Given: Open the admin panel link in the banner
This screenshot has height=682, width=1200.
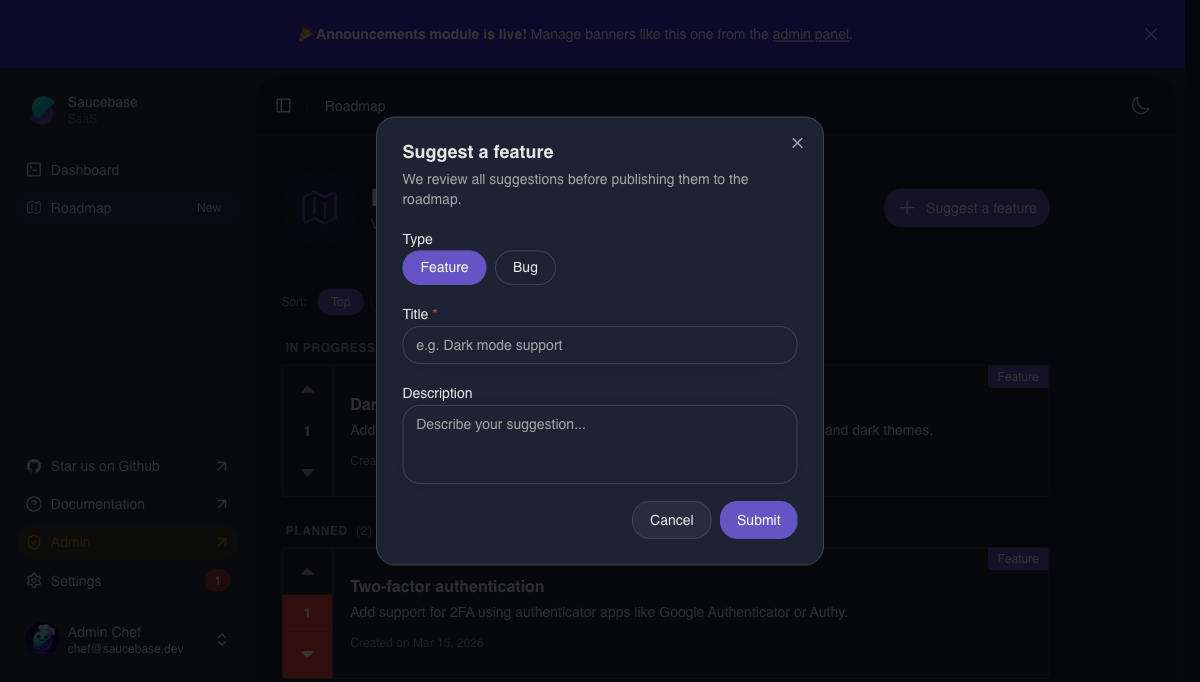Looking at the screenshot, I should (810, 33).
